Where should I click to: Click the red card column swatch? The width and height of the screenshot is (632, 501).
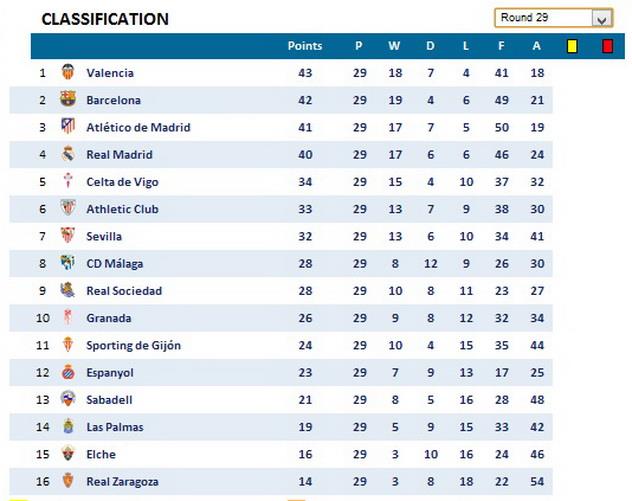coord(607,46)
